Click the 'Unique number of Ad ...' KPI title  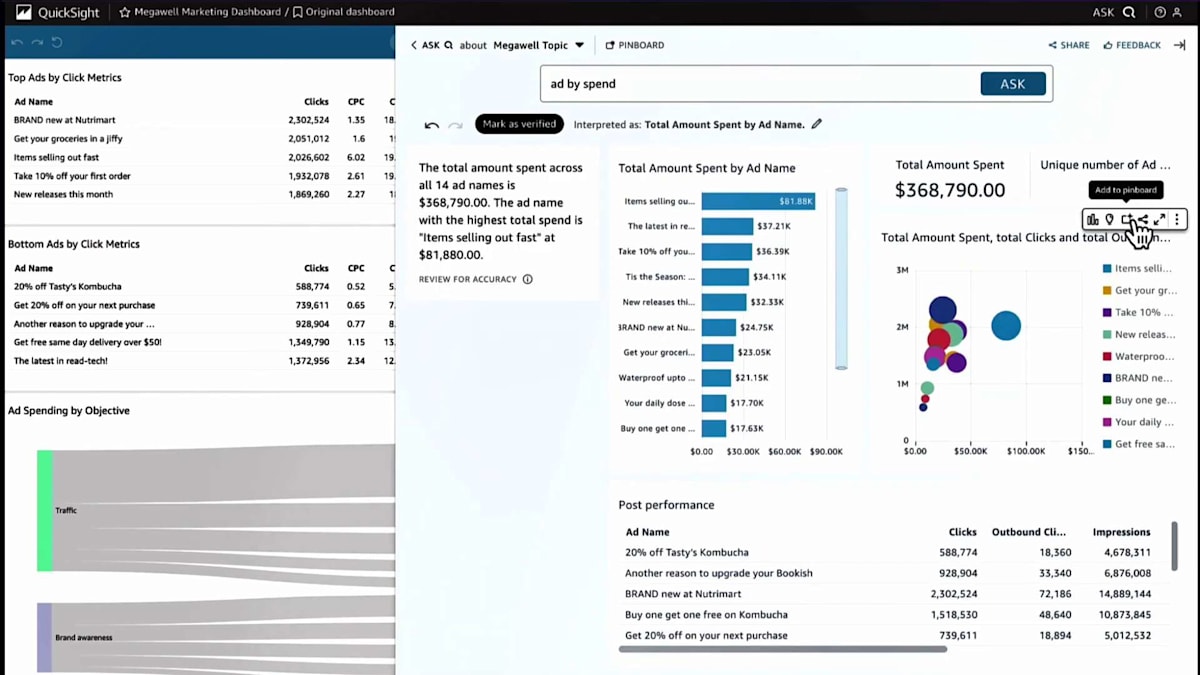(x=1105, y=165)
